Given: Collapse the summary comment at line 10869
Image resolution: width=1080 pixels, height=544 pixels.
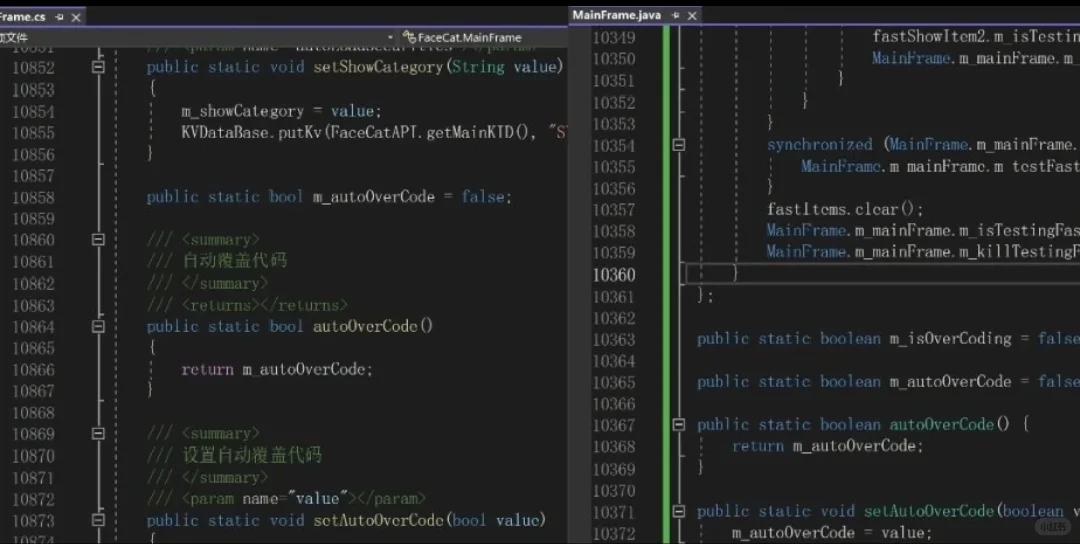Looking at the screenshot, I should [x=98, y=434].
